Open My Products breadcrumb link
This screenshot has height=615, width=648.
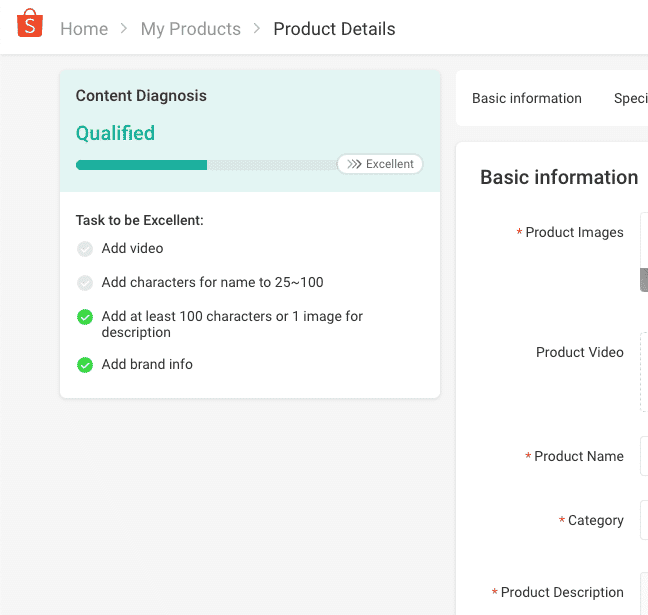click(190, 29)
